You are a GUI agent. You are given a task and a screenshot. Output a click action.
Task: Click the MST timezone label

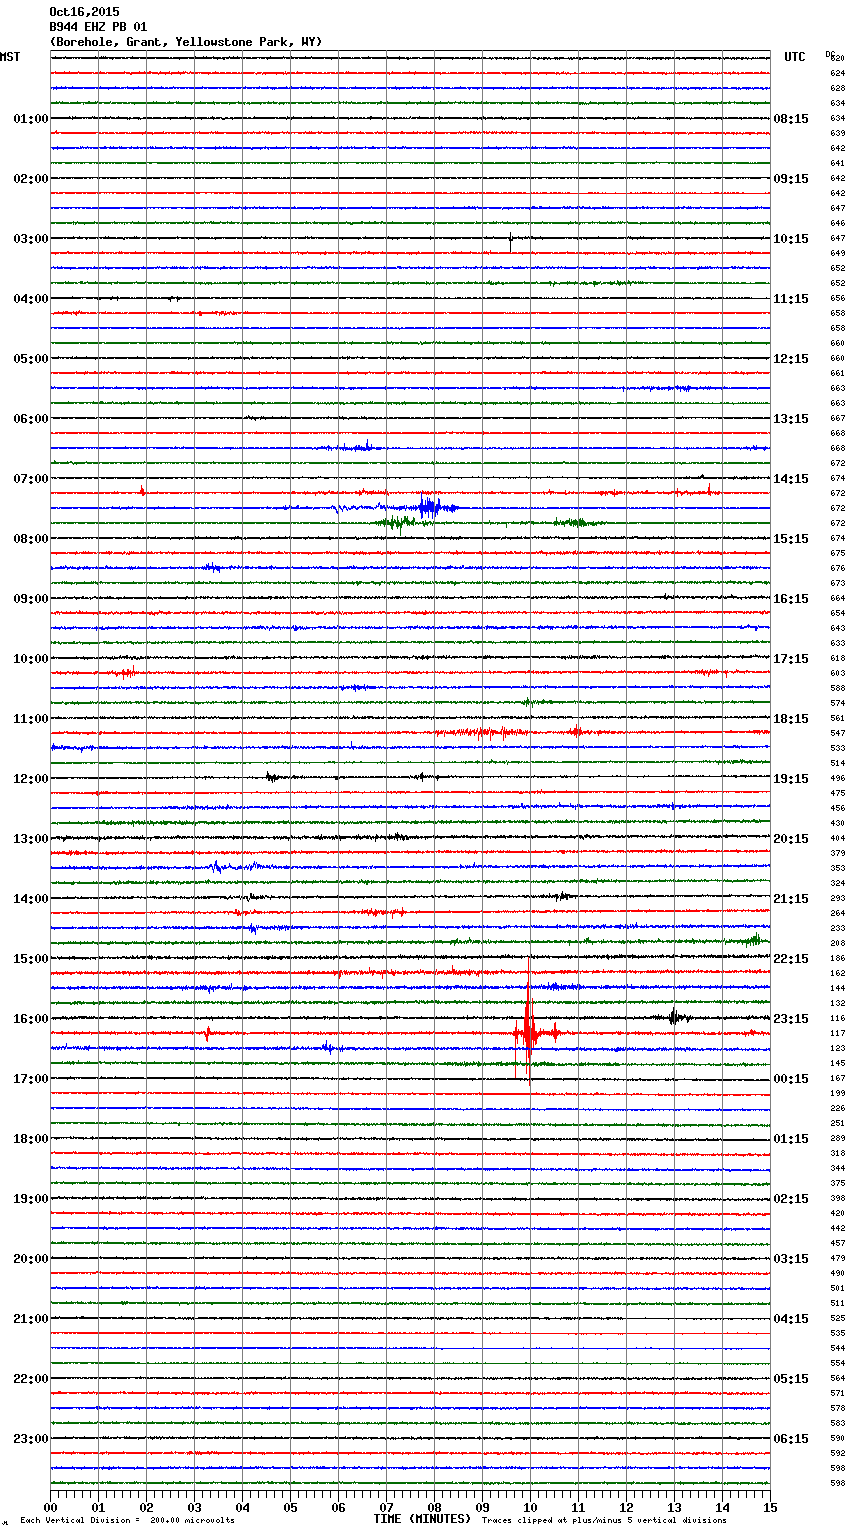click(10, 57)
